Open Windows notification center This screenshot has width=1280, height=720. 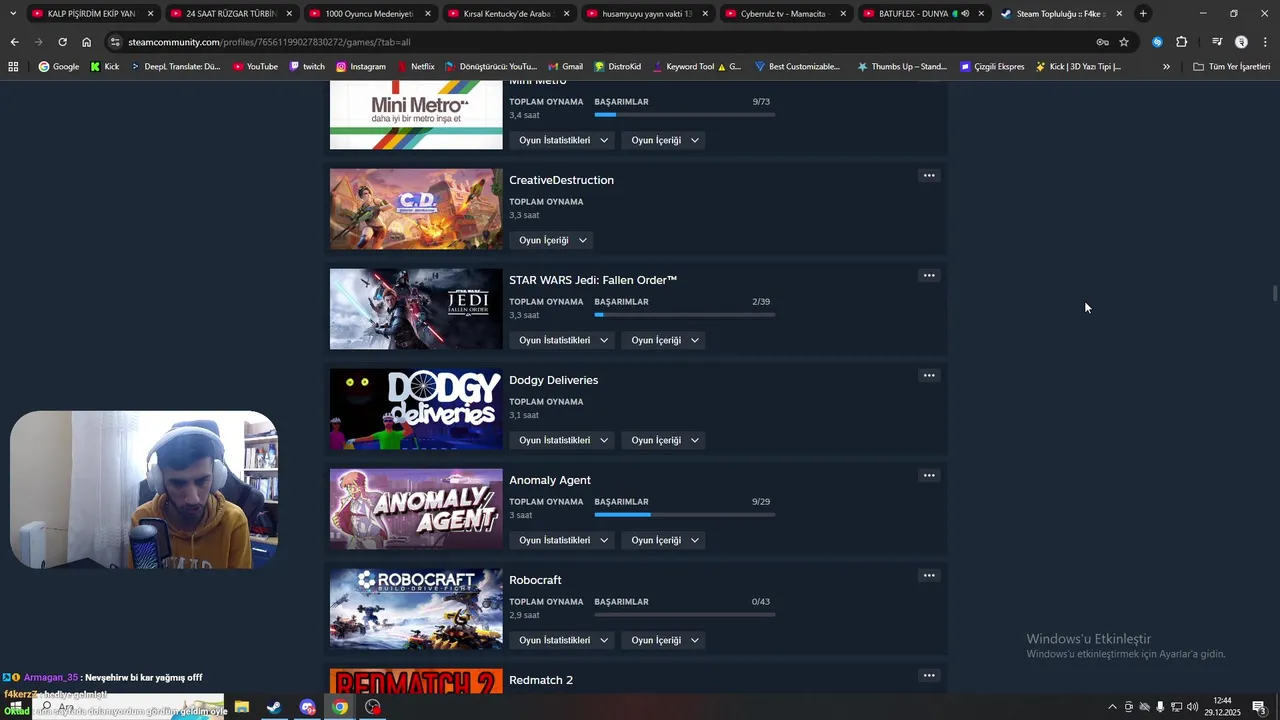(x=1259, y=707)
